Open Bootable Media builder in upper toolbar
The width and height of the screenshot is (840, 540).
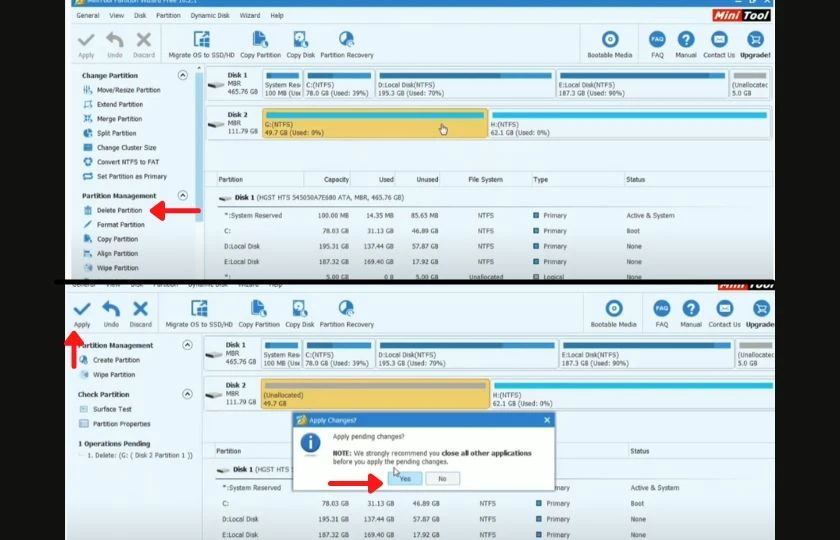[610, 44]
